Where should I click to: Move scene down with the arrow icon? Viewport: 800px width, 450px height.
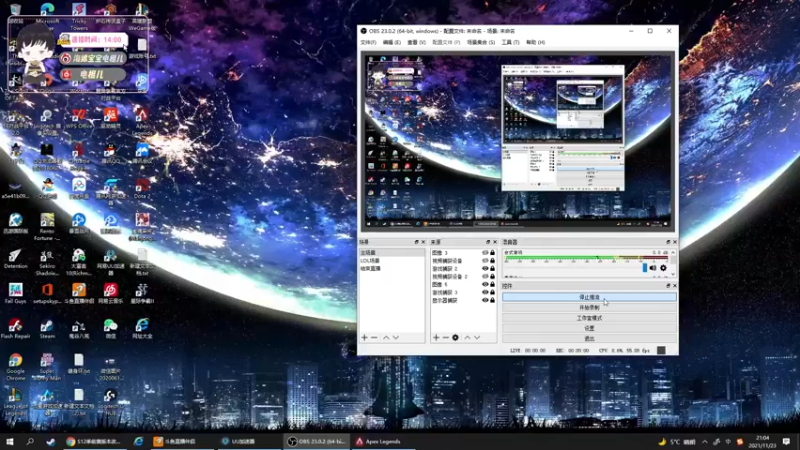(396, 337)
